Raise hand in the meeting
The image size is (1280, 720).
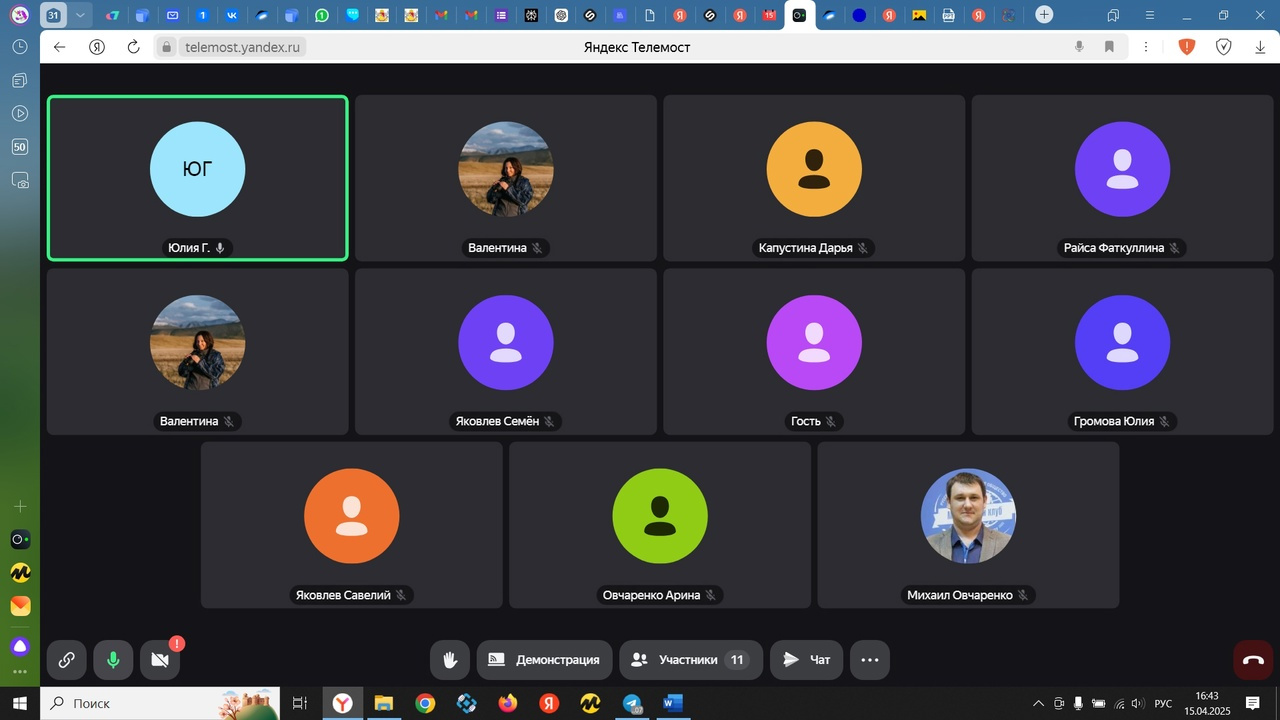tap(450, 660)
